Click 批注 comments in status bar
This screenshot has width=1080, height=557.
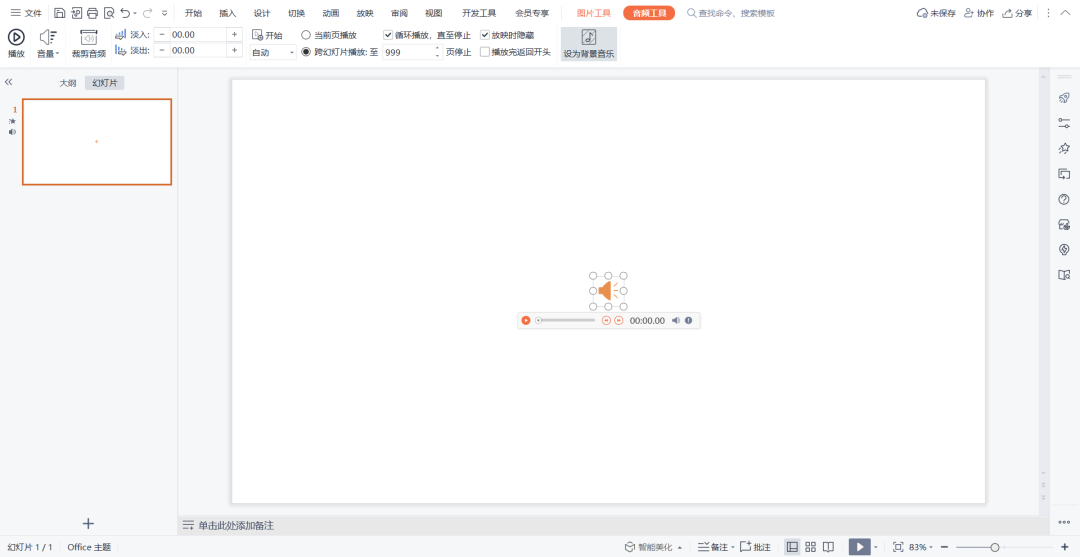(754, 547)
